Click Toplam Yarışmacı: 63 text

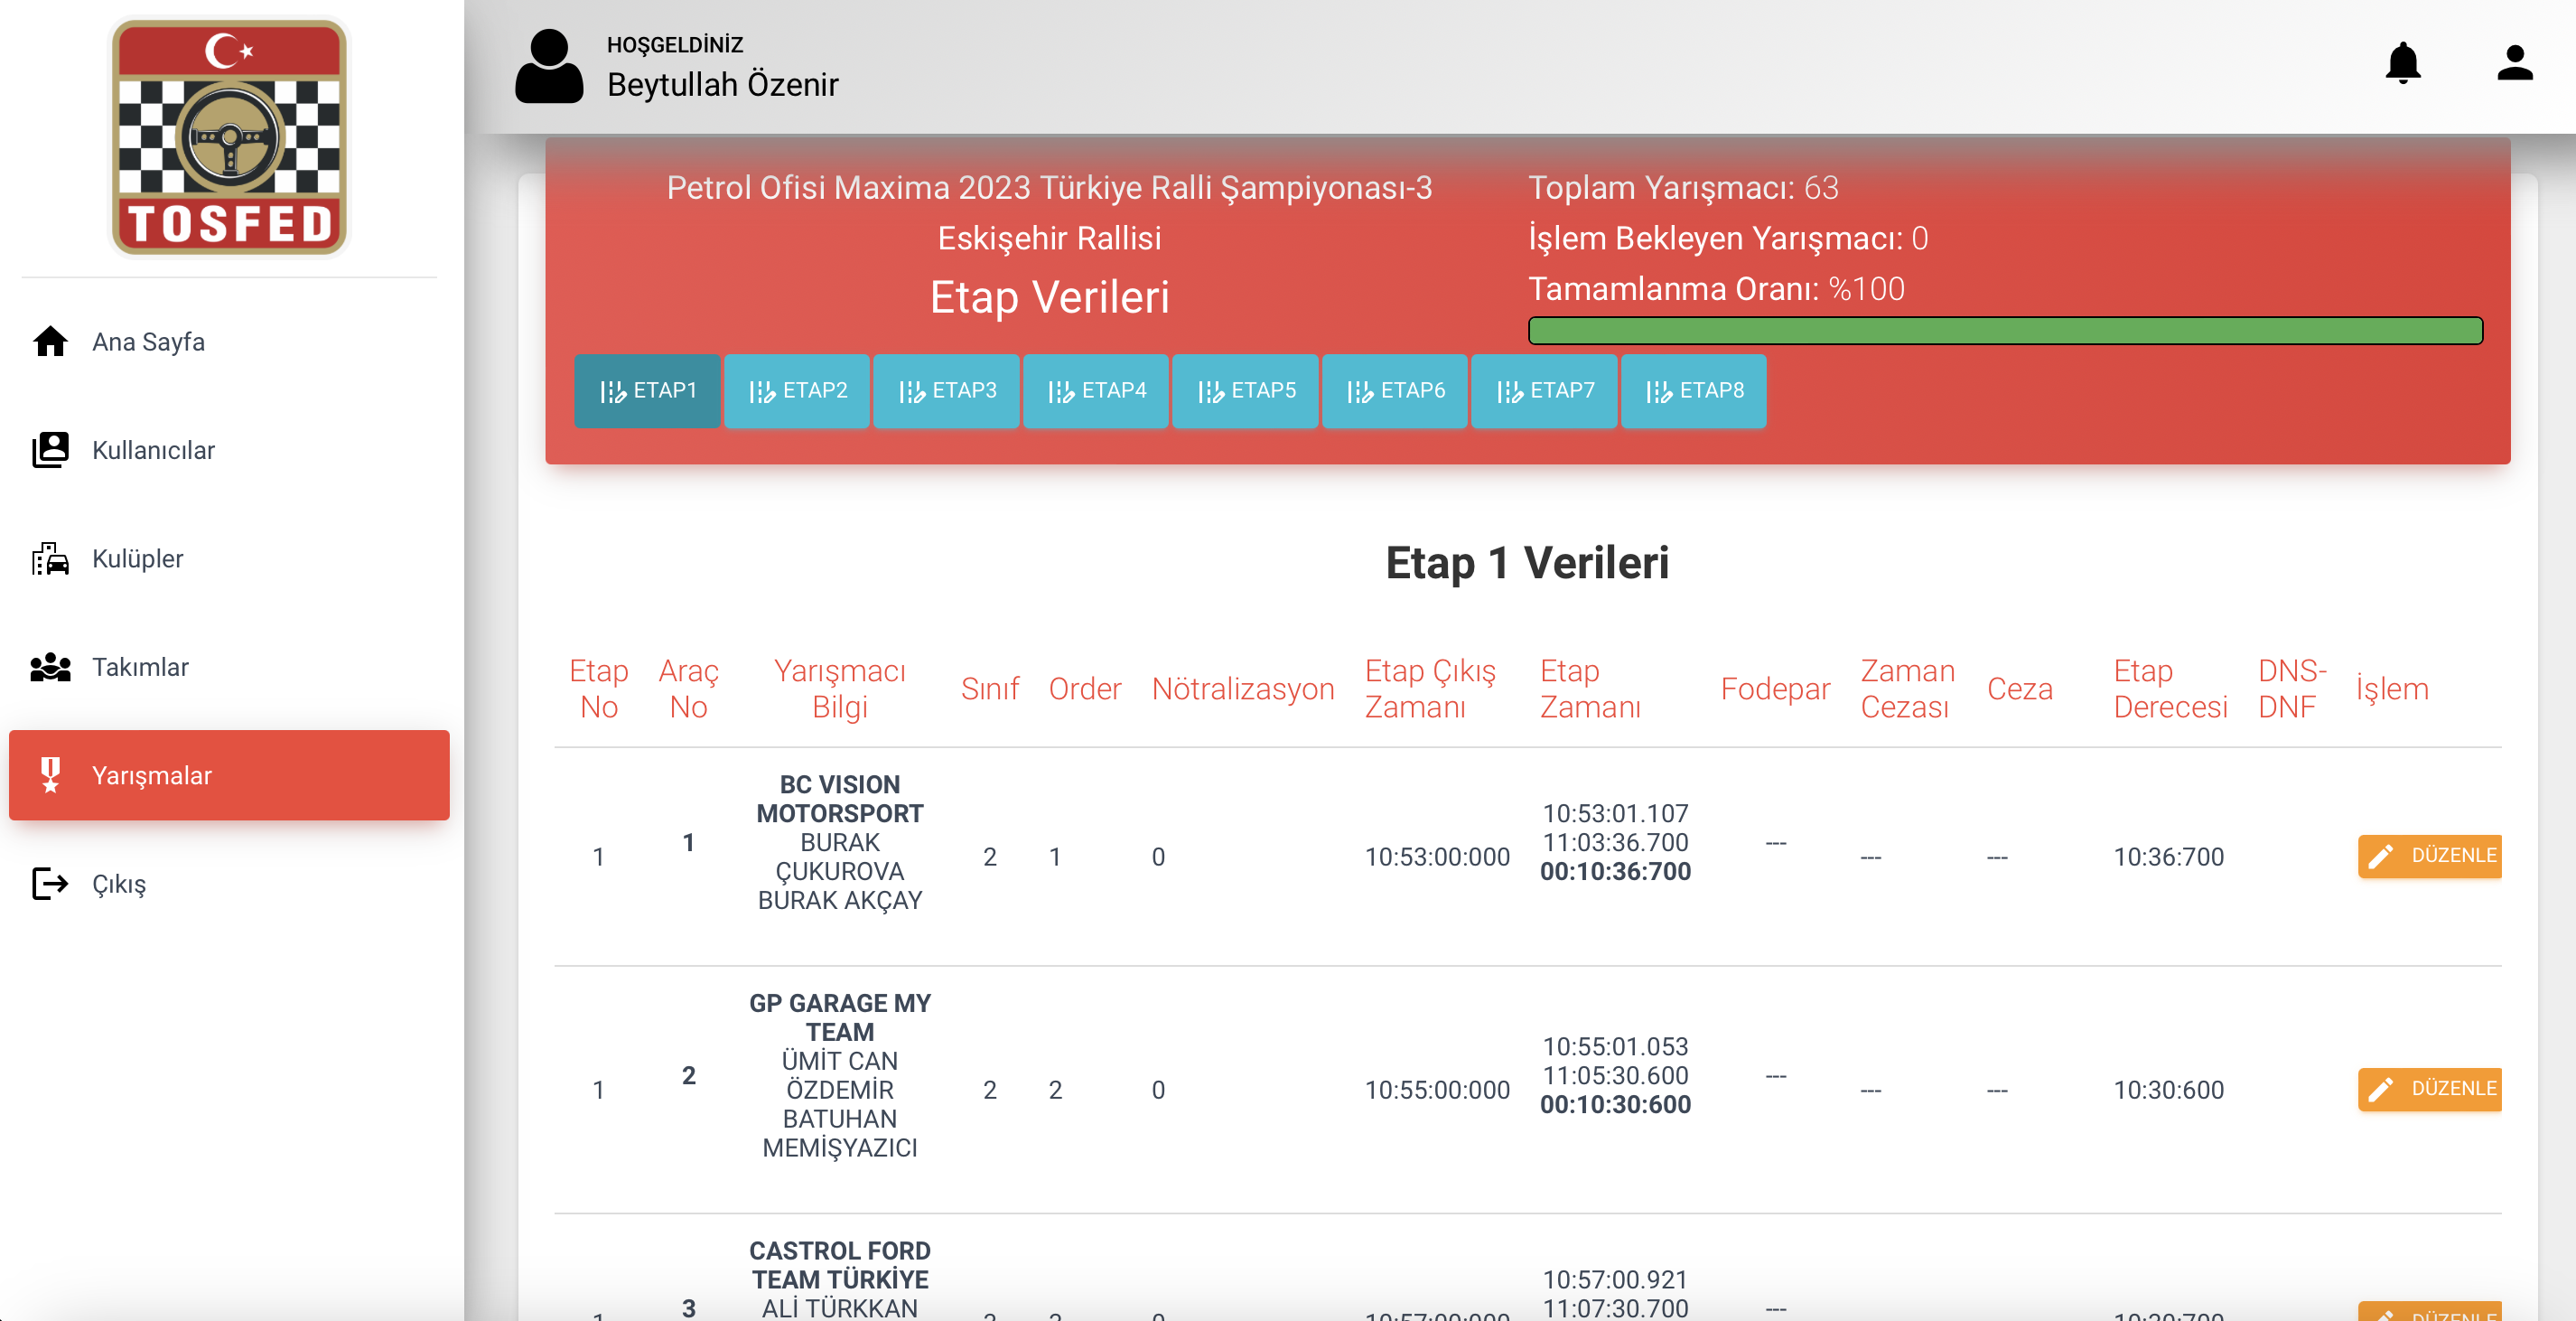1683,188
